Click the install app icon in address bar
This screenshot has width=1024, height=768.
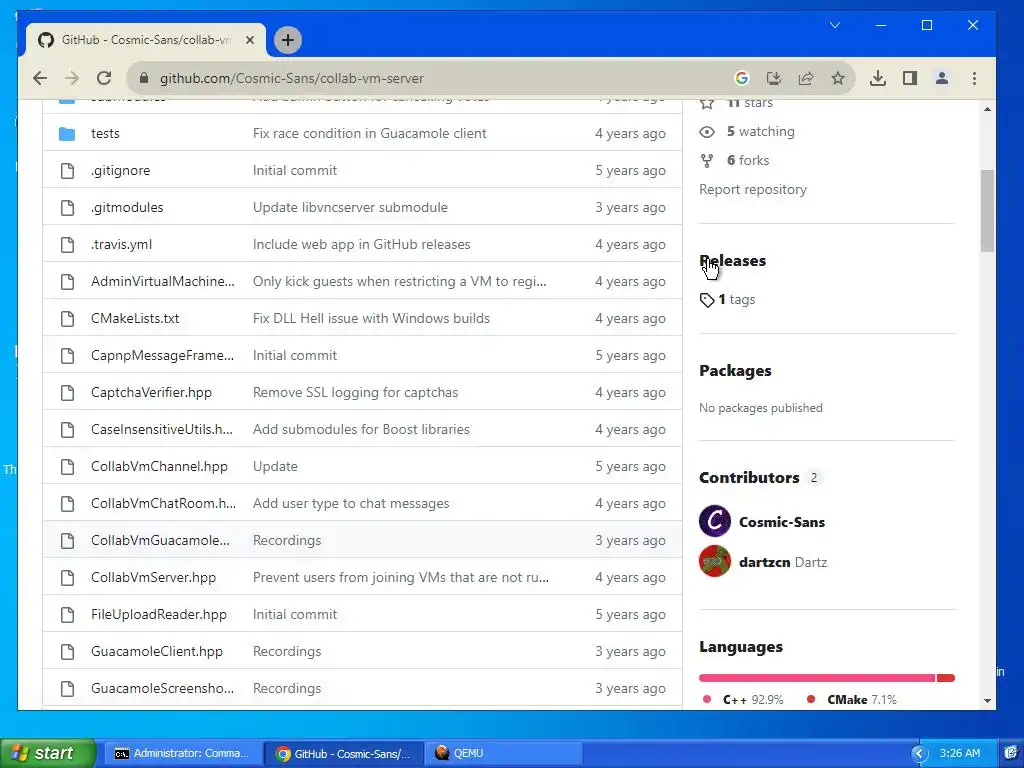(x=774, y=78)
